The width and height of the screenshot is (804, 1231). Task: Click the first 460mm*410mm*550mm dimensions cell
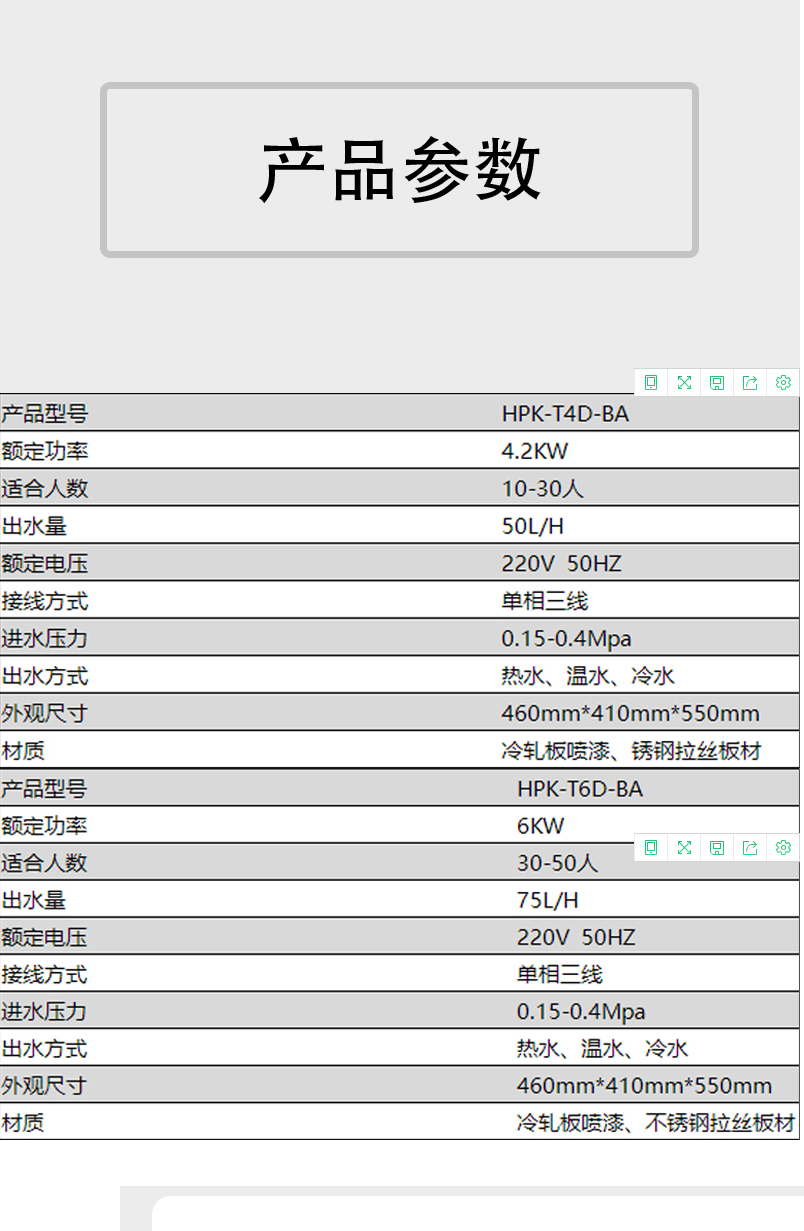point(630,714)
